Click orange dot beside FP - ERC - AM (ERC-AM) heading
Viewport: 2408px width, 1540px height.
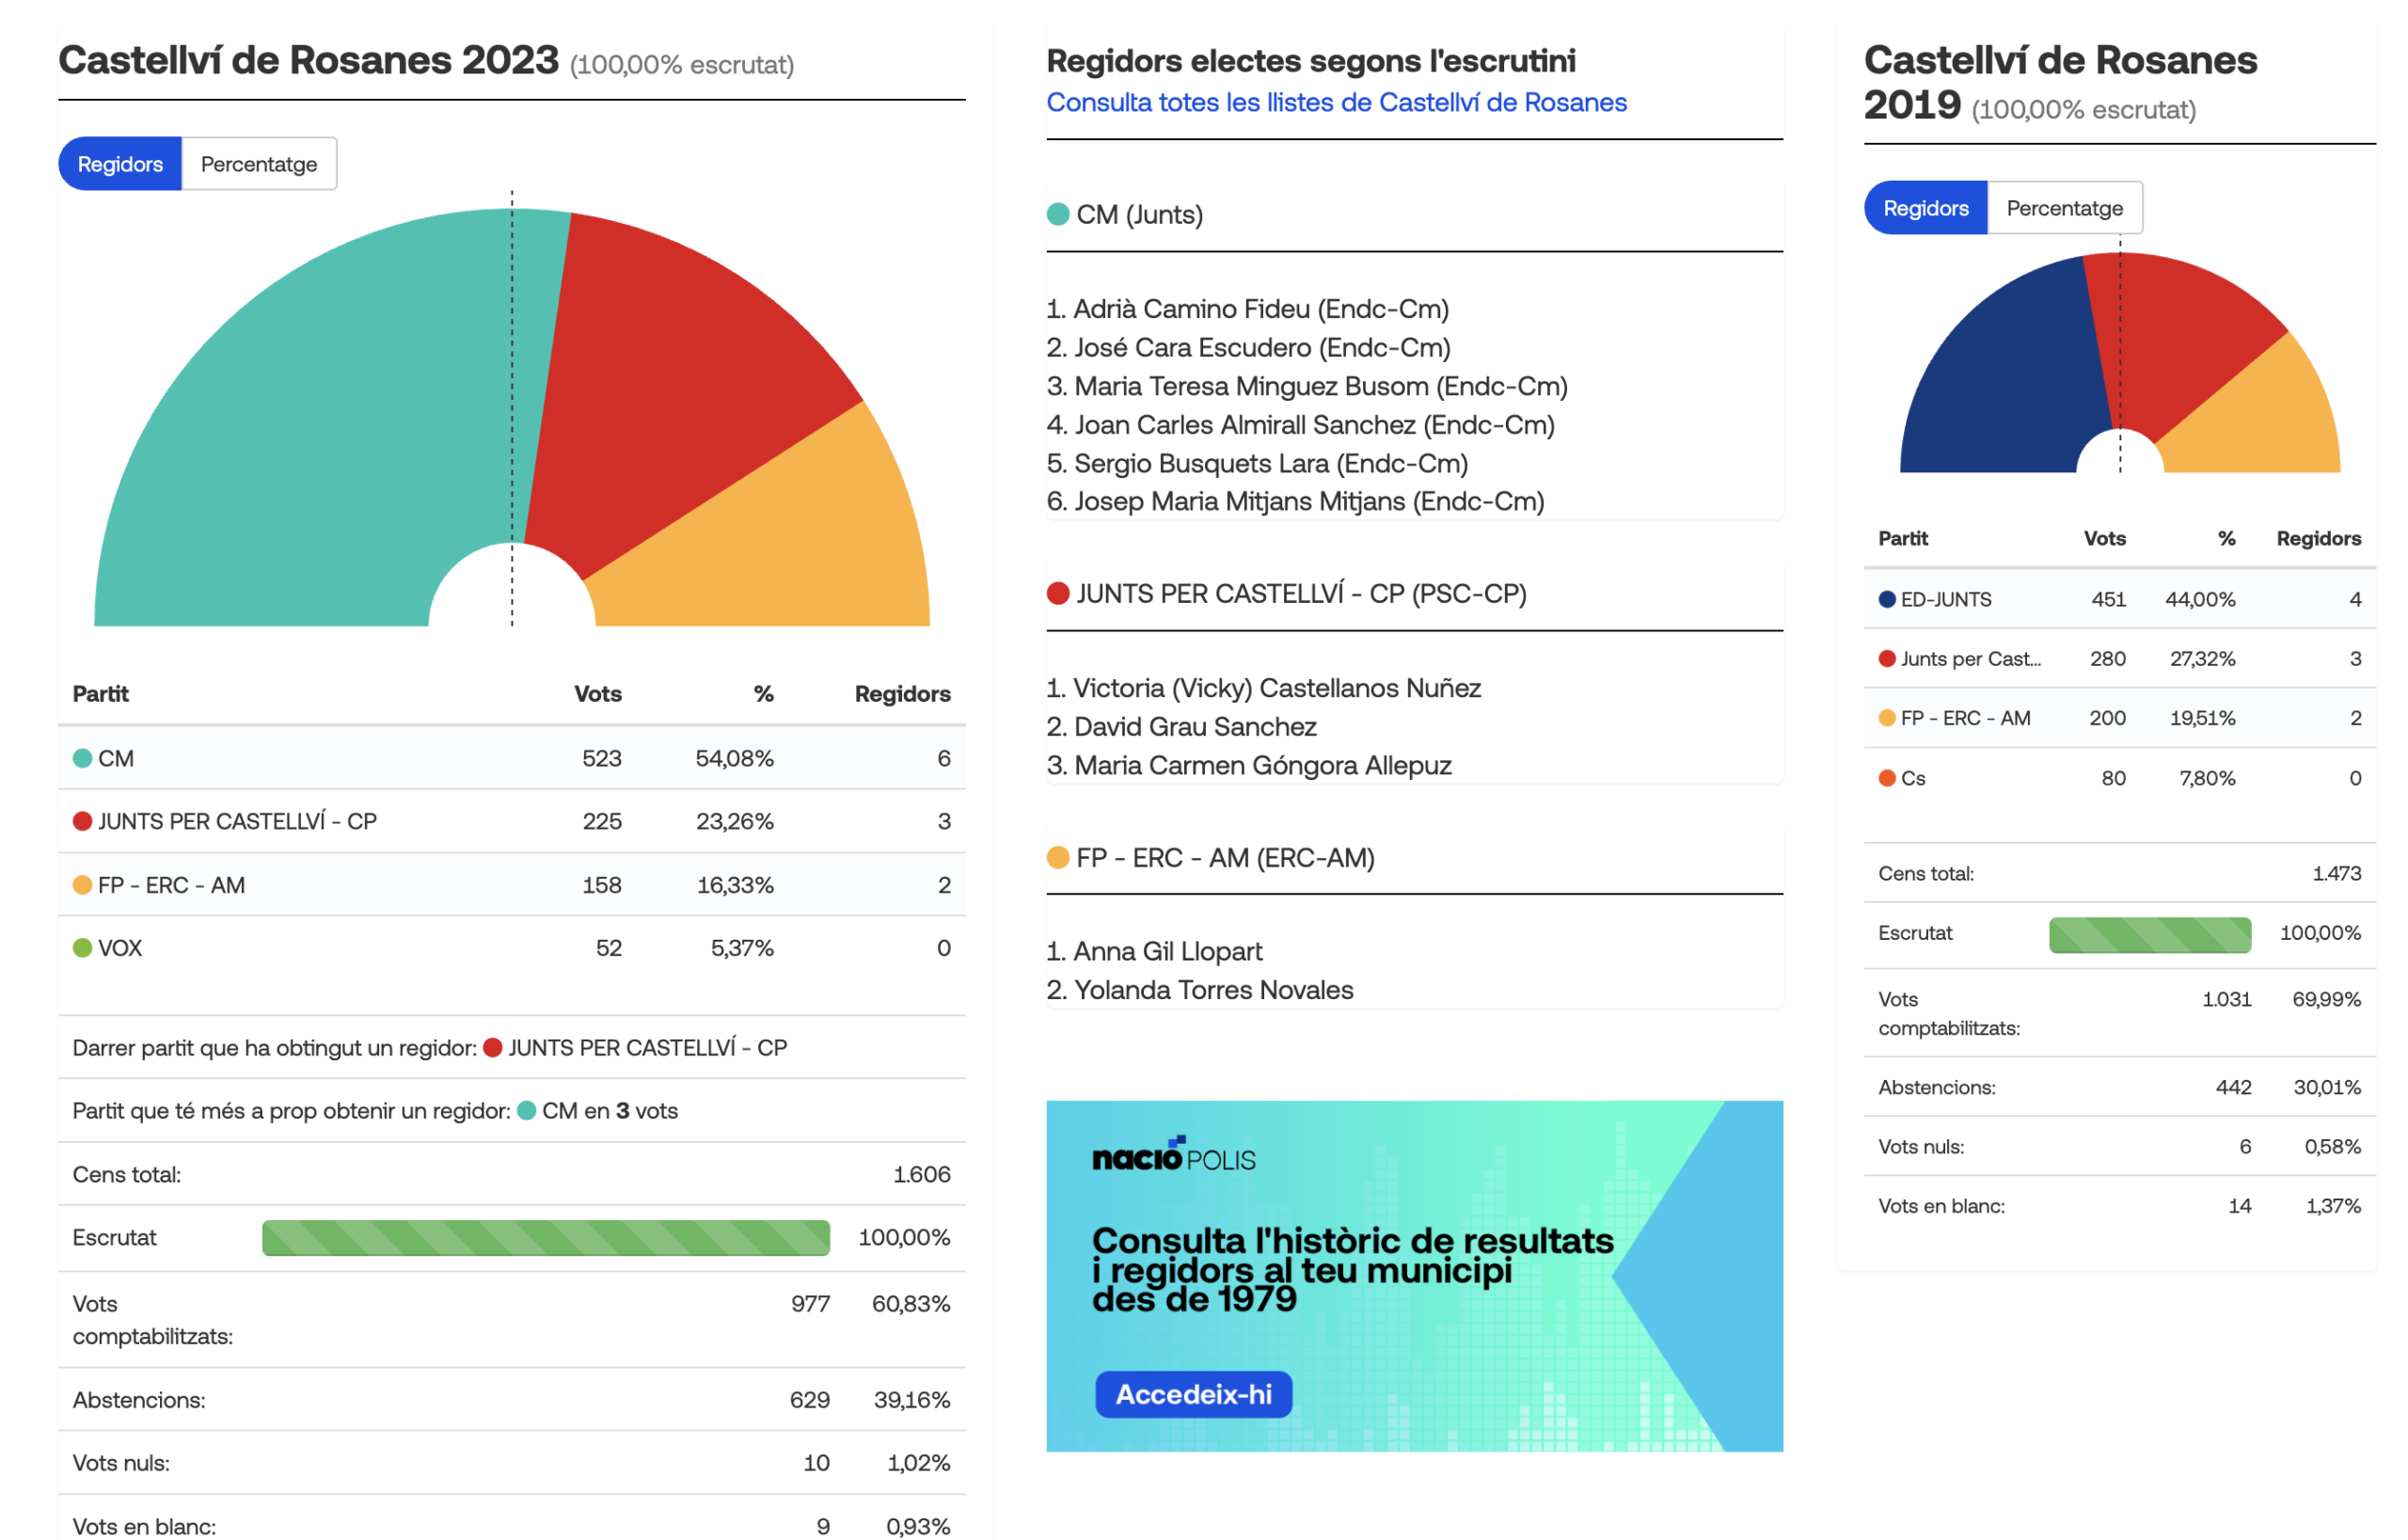tap(1058, 857)
